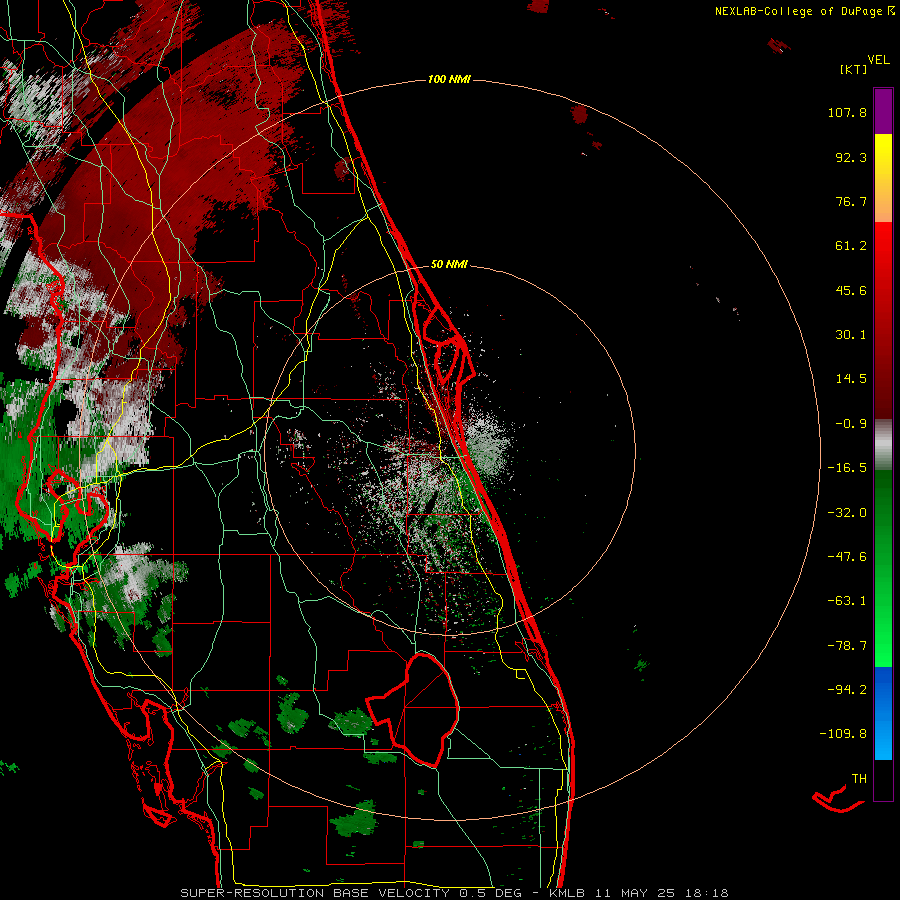The height and width of the screenshot is (900, 900).
Task: Click the -0.9 value on velocity scale
Action: click(851, 424)
